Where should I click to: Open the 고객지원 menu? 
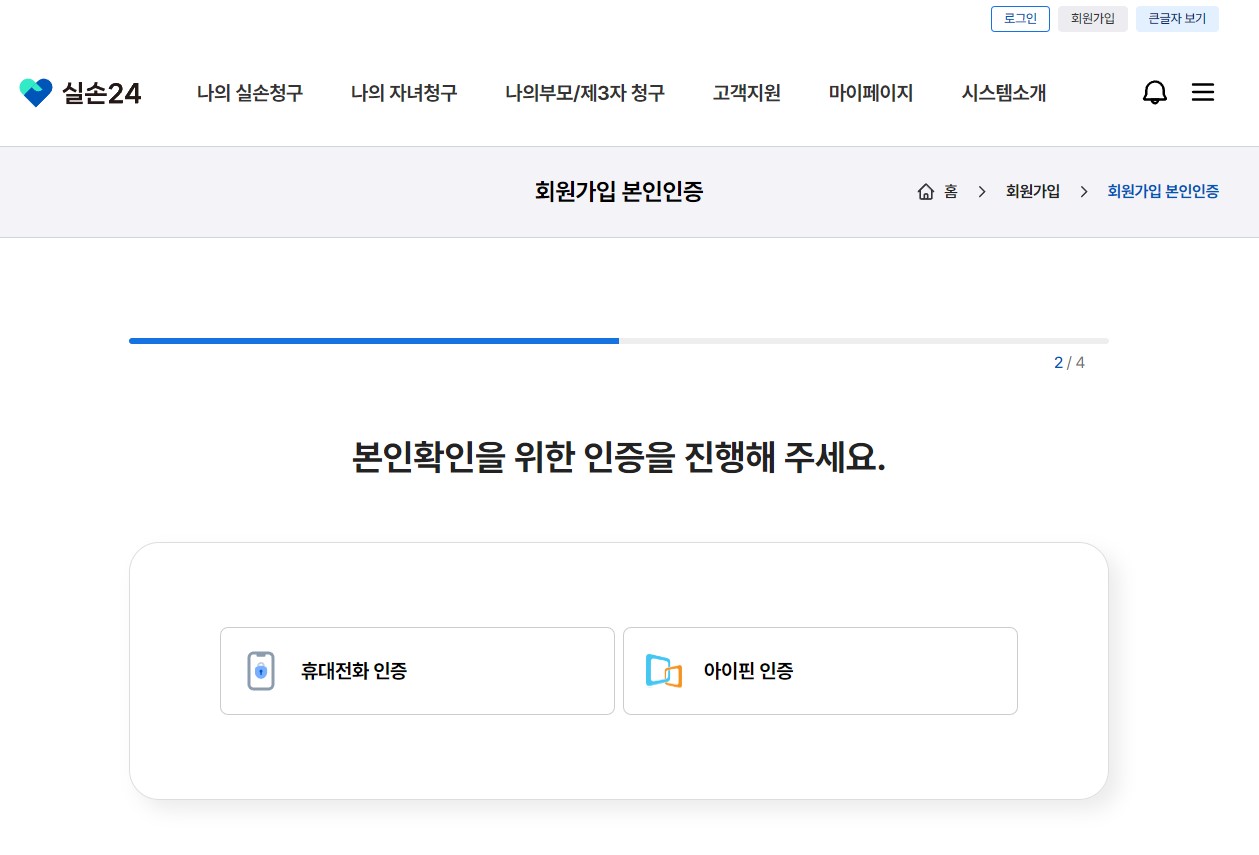(746, 93)
